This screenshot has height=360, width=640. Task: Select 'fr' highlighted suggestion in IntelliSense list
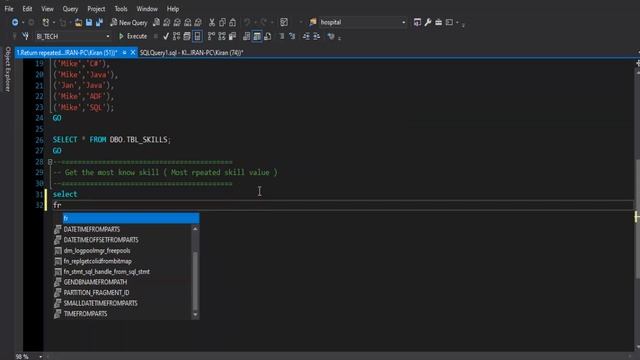(x=131, y=218)
